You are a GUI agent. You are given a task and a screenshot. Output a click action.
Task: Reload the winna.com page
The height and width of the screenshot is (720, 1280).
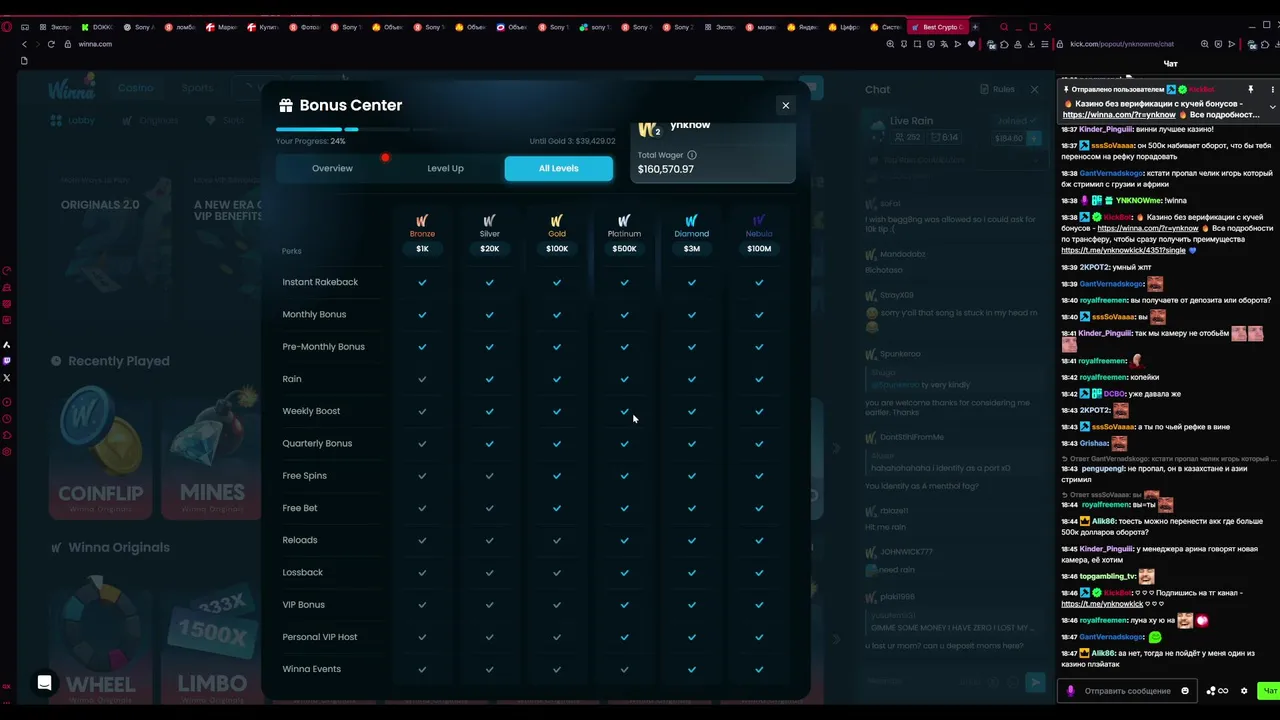pos(51,44)
